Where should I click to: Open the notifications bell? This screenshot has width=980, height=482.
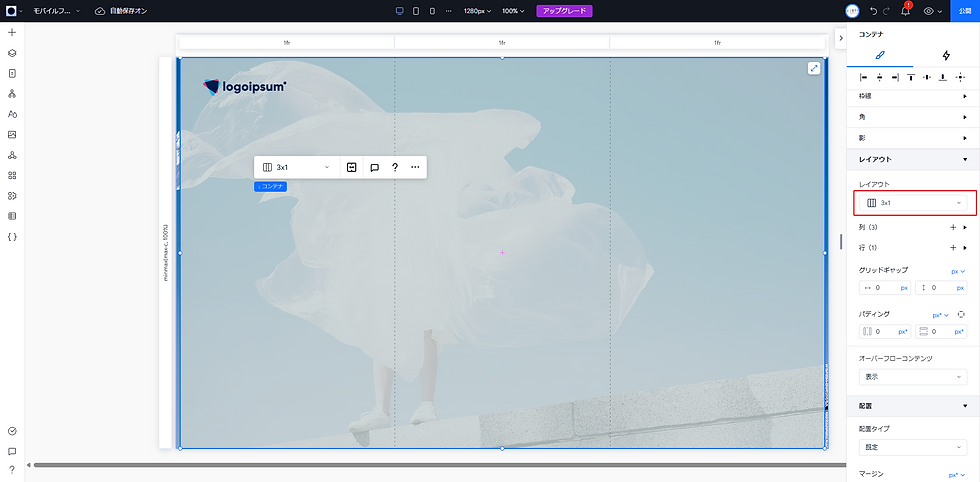tap(905, 11)
